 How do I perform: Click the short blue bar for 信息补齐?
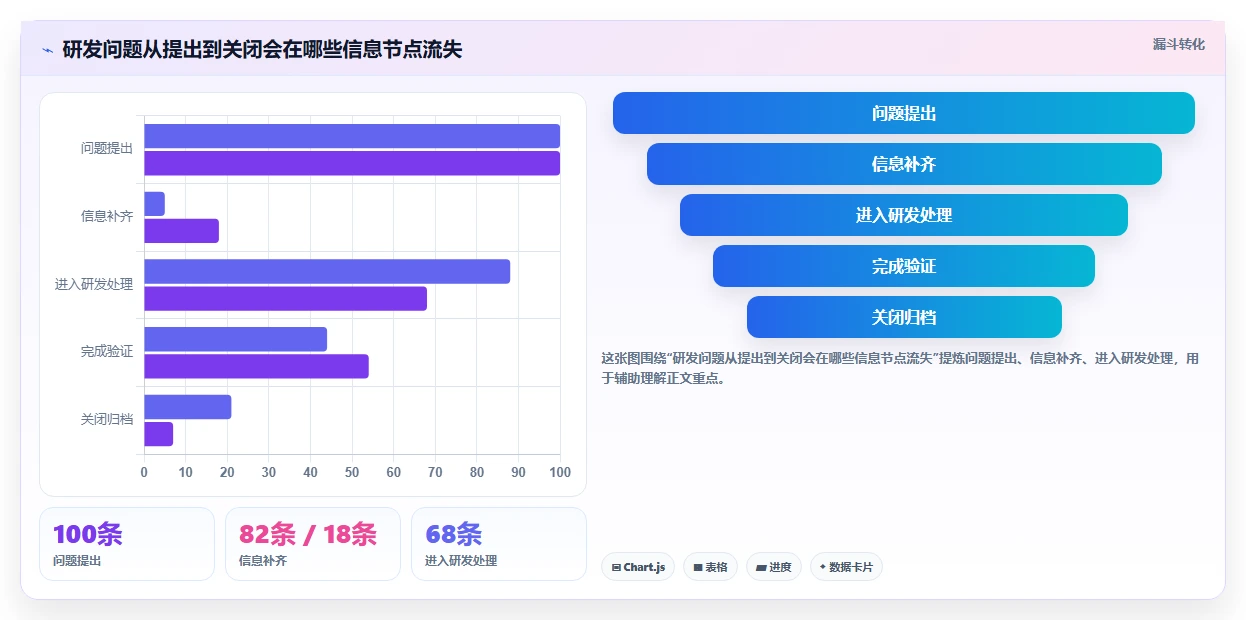point(154,204)
